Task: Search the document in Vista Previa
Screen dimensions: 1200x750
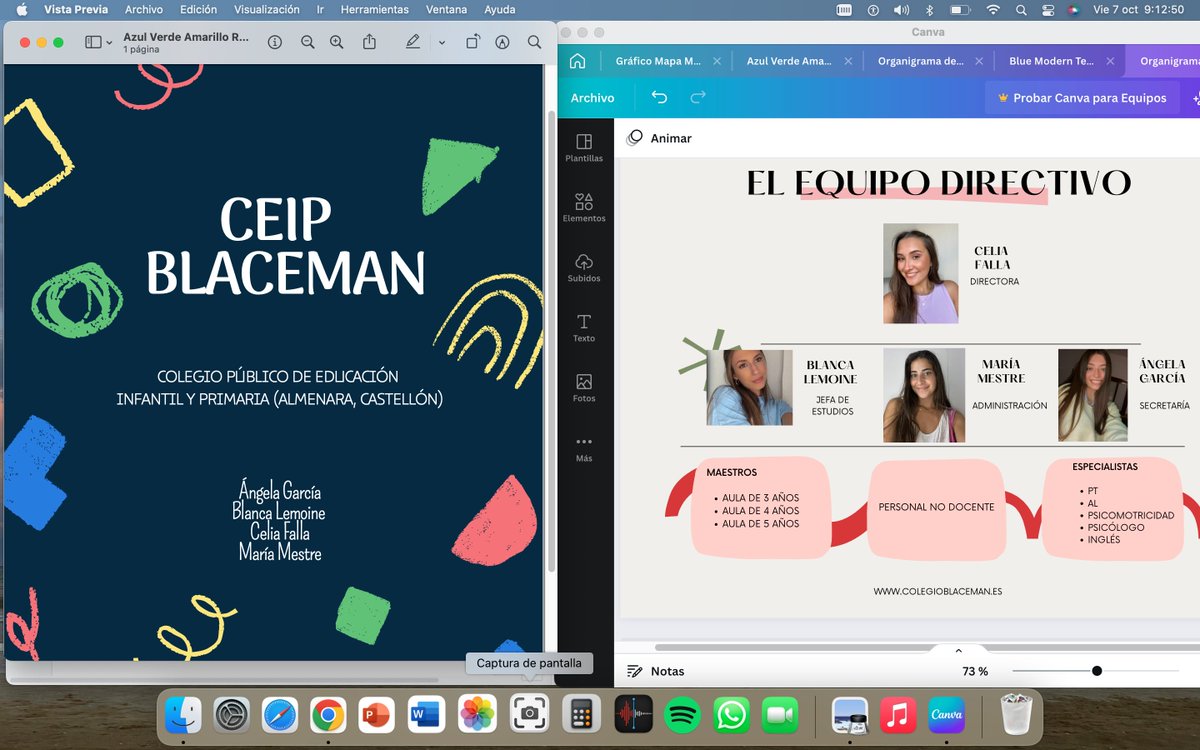Action: 535,42
